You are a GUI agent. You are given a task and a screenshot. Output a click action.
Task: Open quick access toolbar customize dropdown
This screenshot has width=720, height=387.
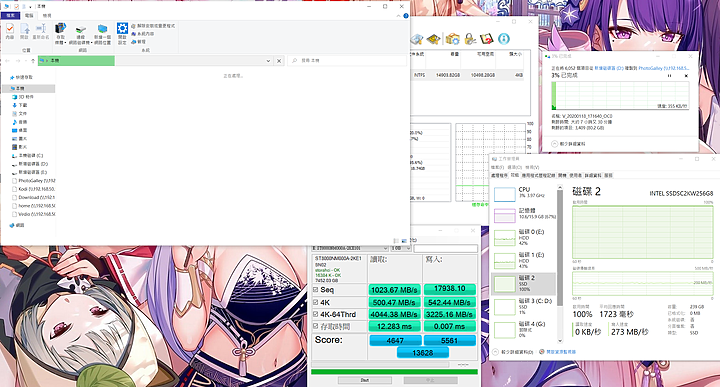click(30, 7)
